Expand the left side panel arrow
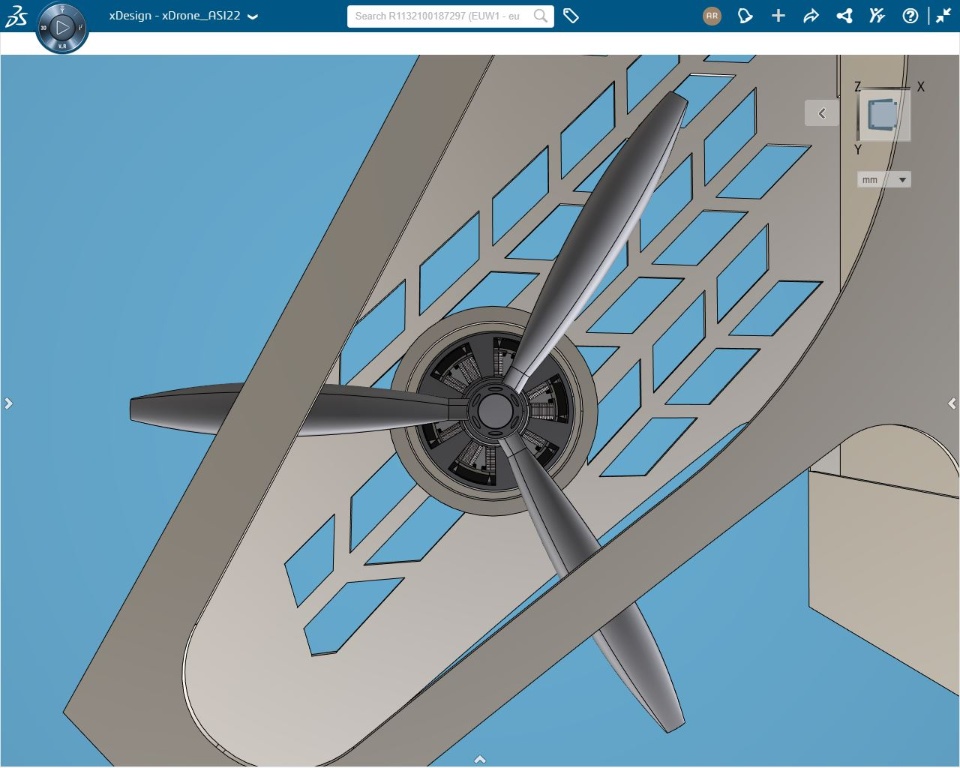The width and height of the screenshot is (960, 768). [8, 403]
